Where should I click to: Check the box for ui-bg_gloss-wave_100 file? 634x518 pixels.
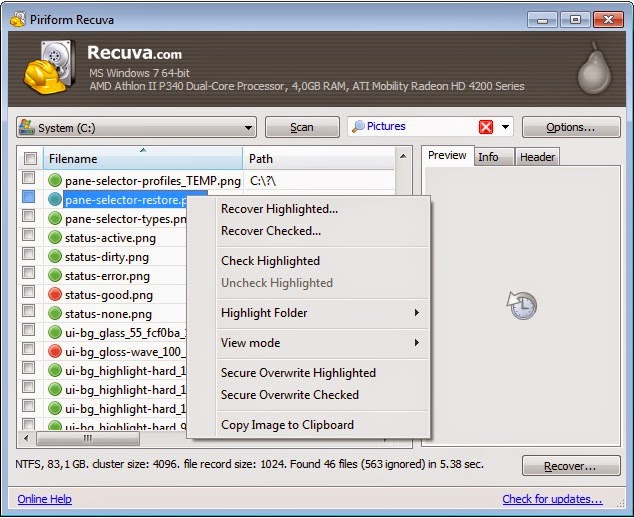coord(28,349)
